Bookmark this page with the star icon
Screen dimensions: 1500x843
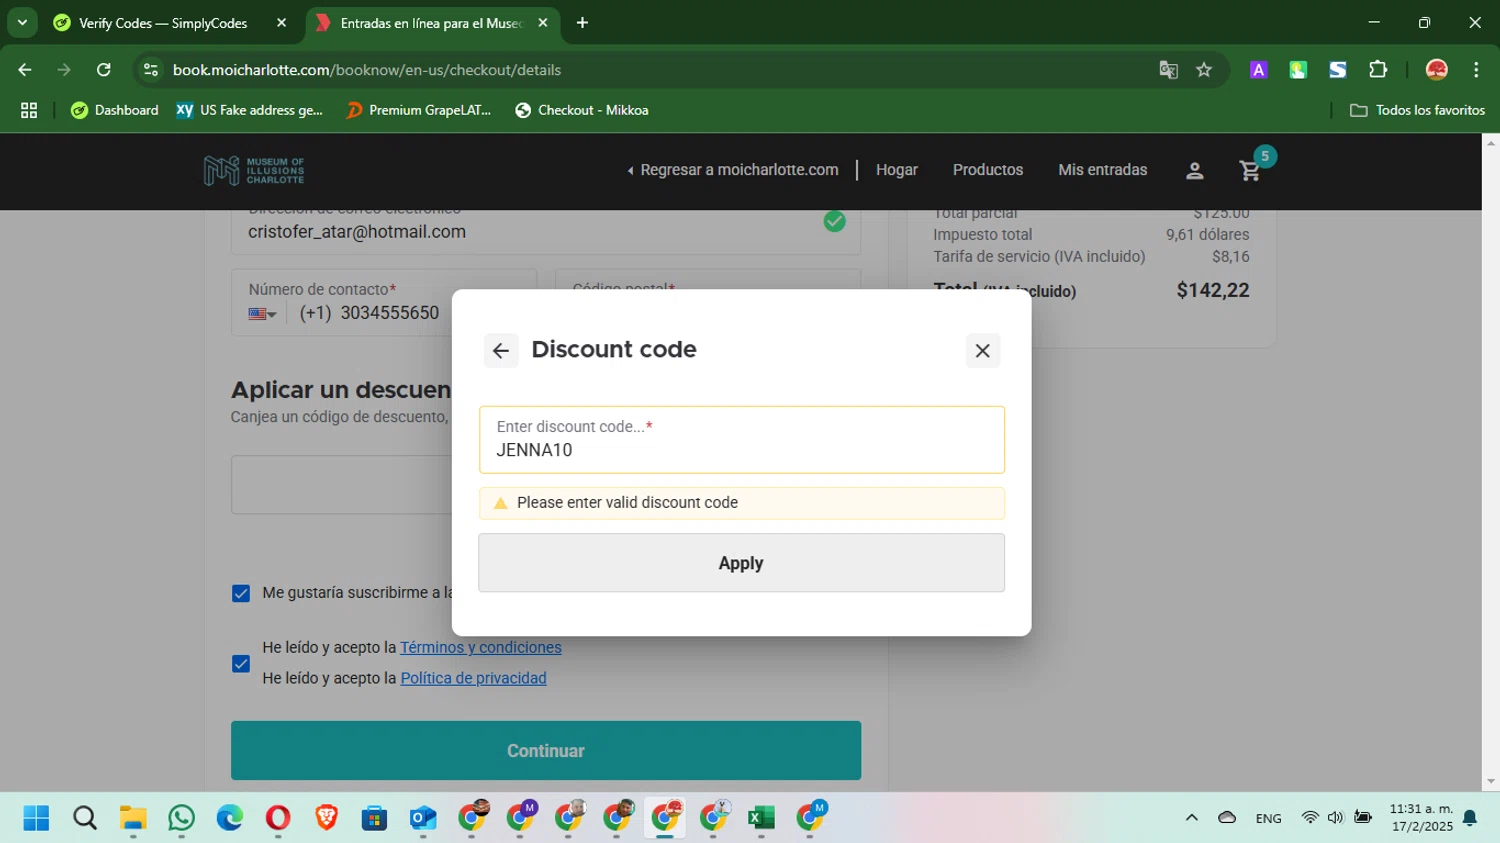(x=1204, y=70)
